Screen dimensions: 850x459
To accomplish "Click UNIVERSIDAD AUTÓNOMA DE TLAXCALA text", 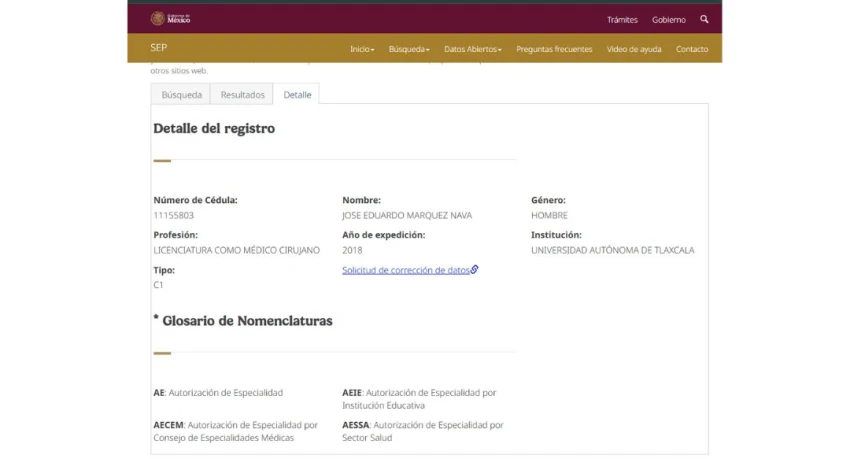I will (613, 250).
